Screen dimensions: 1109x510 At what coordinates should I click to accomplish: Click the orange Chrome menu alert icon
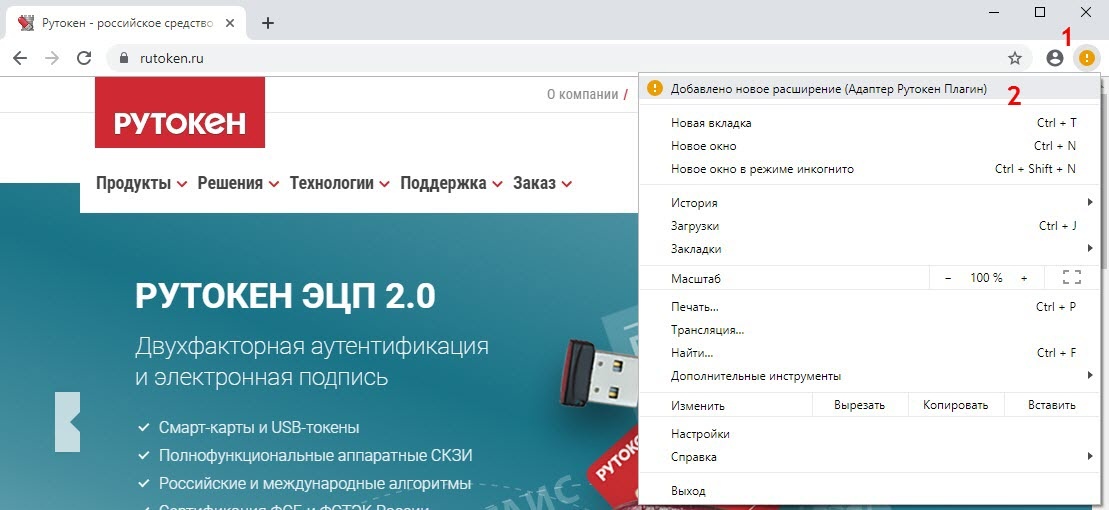coord(1087,58)
